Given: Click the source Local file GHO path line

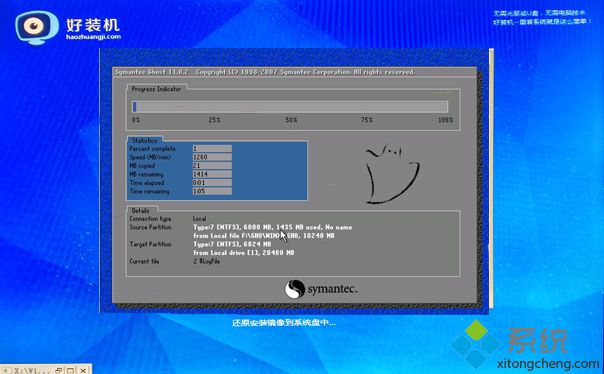Looking at the screenshot, I should [x=264, y=236].
